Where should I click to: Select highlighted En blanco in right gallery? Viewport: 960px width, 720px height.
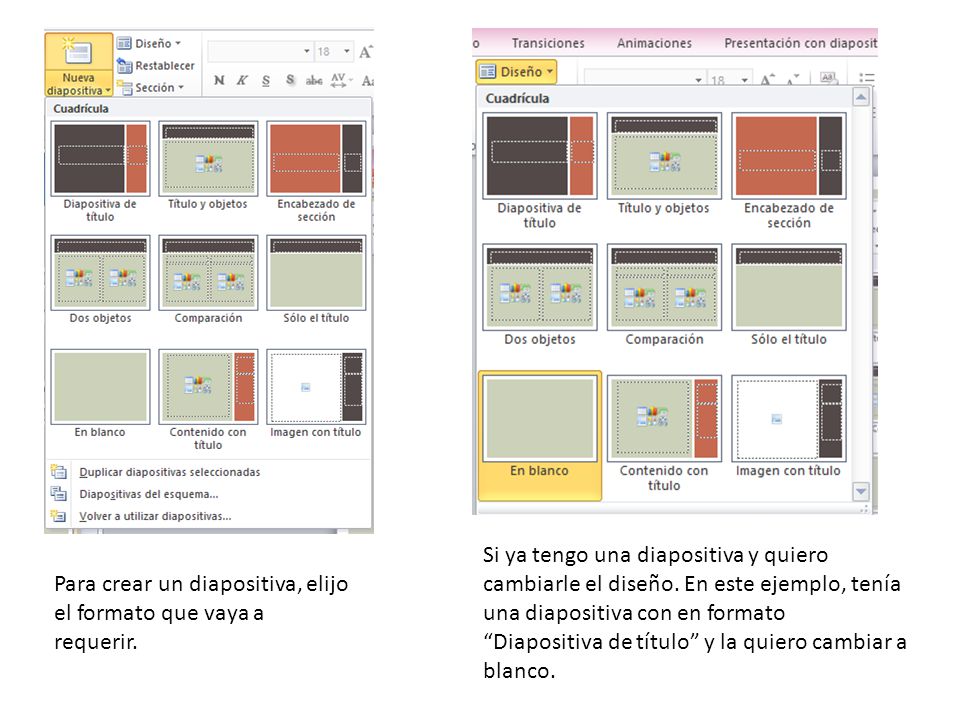point(540,435)
